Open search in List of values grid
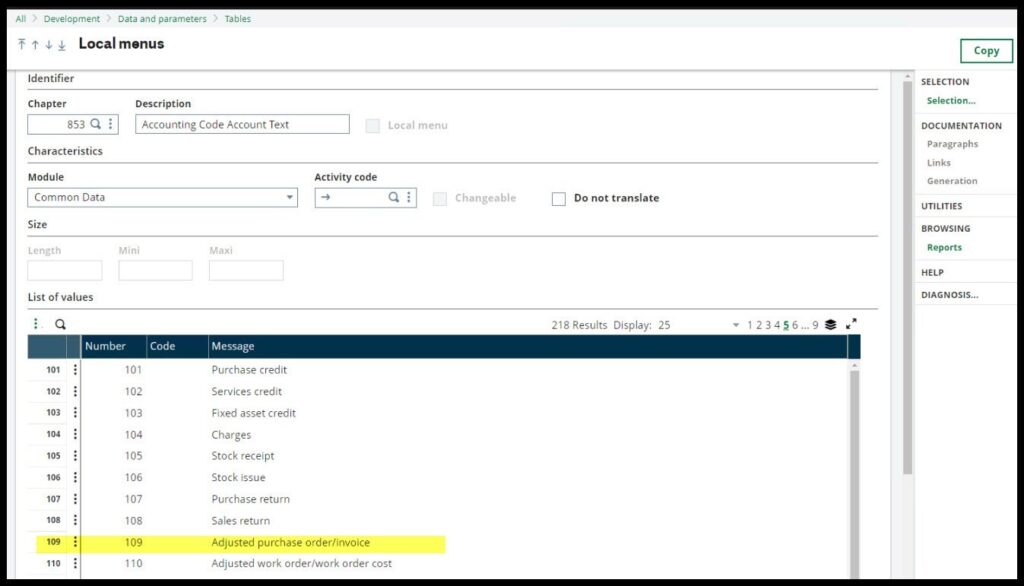Screen dimensions: 1024x586 coord(60,324)
